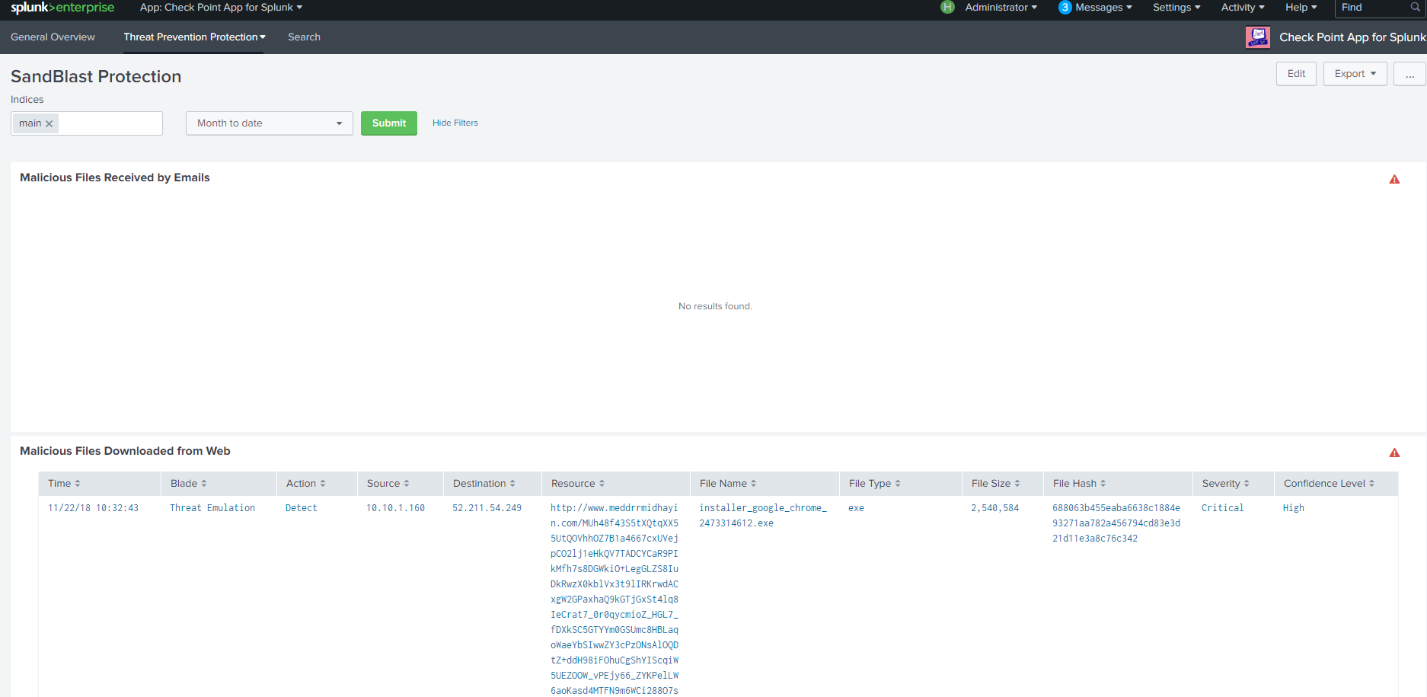Viewport: 1427px width, 697px height.
Task: Click the installer_google_chrome file name
Action: 763,515
